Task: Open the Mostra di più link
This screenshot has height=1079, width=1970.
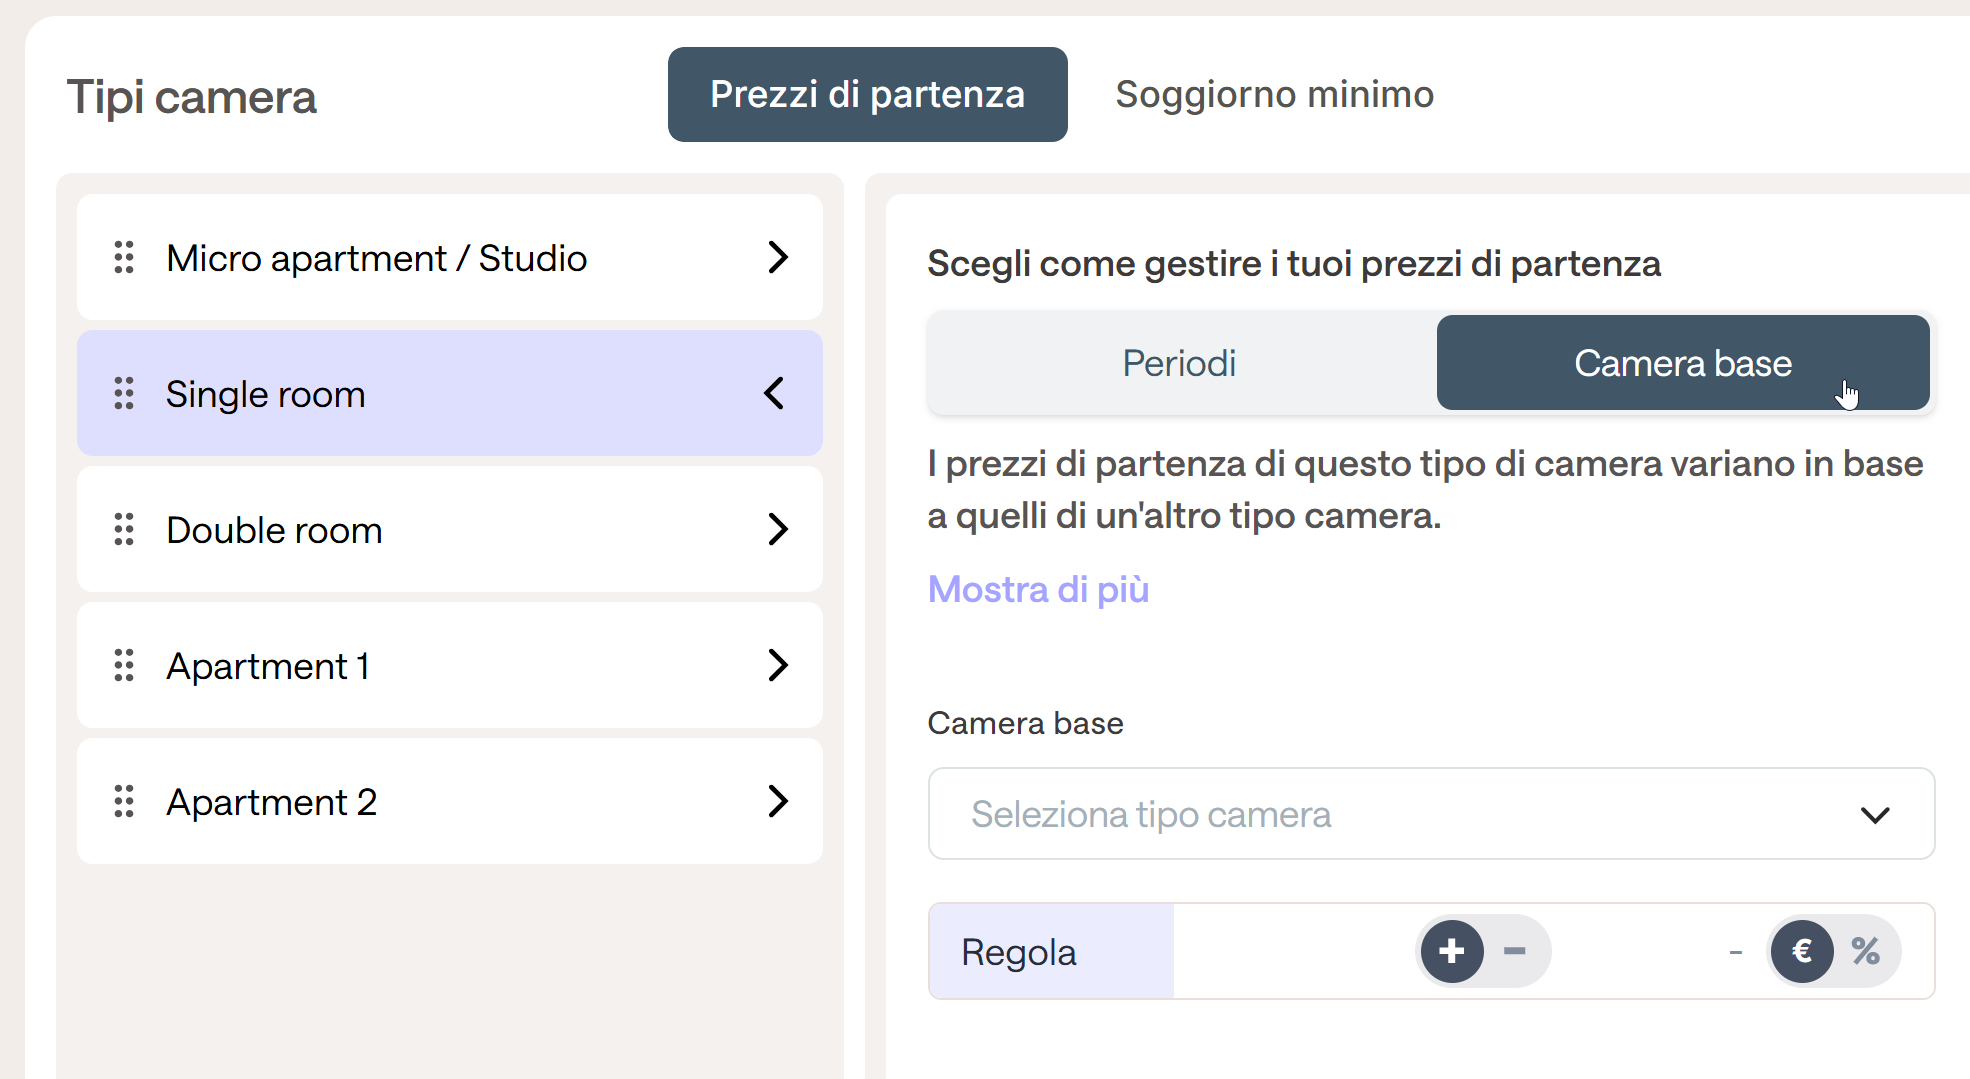Action: [x=1038, y=590]
